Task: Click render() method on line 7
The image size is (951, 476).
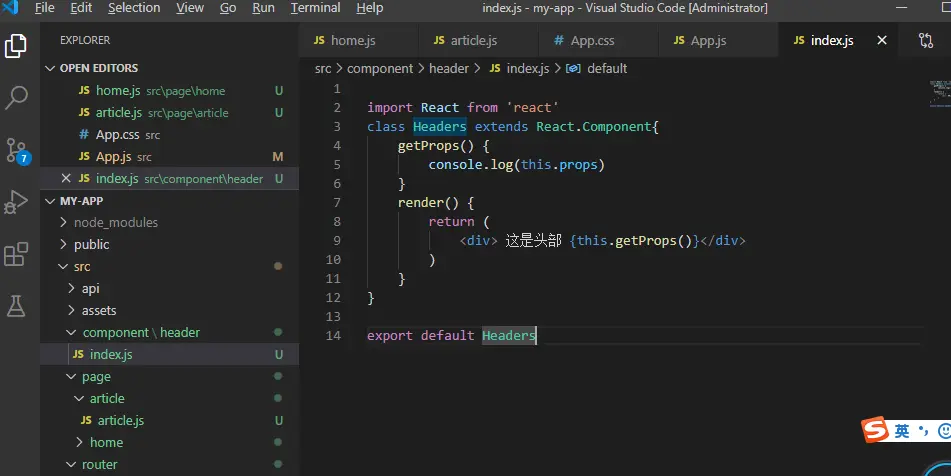Action: coord(428,203)
